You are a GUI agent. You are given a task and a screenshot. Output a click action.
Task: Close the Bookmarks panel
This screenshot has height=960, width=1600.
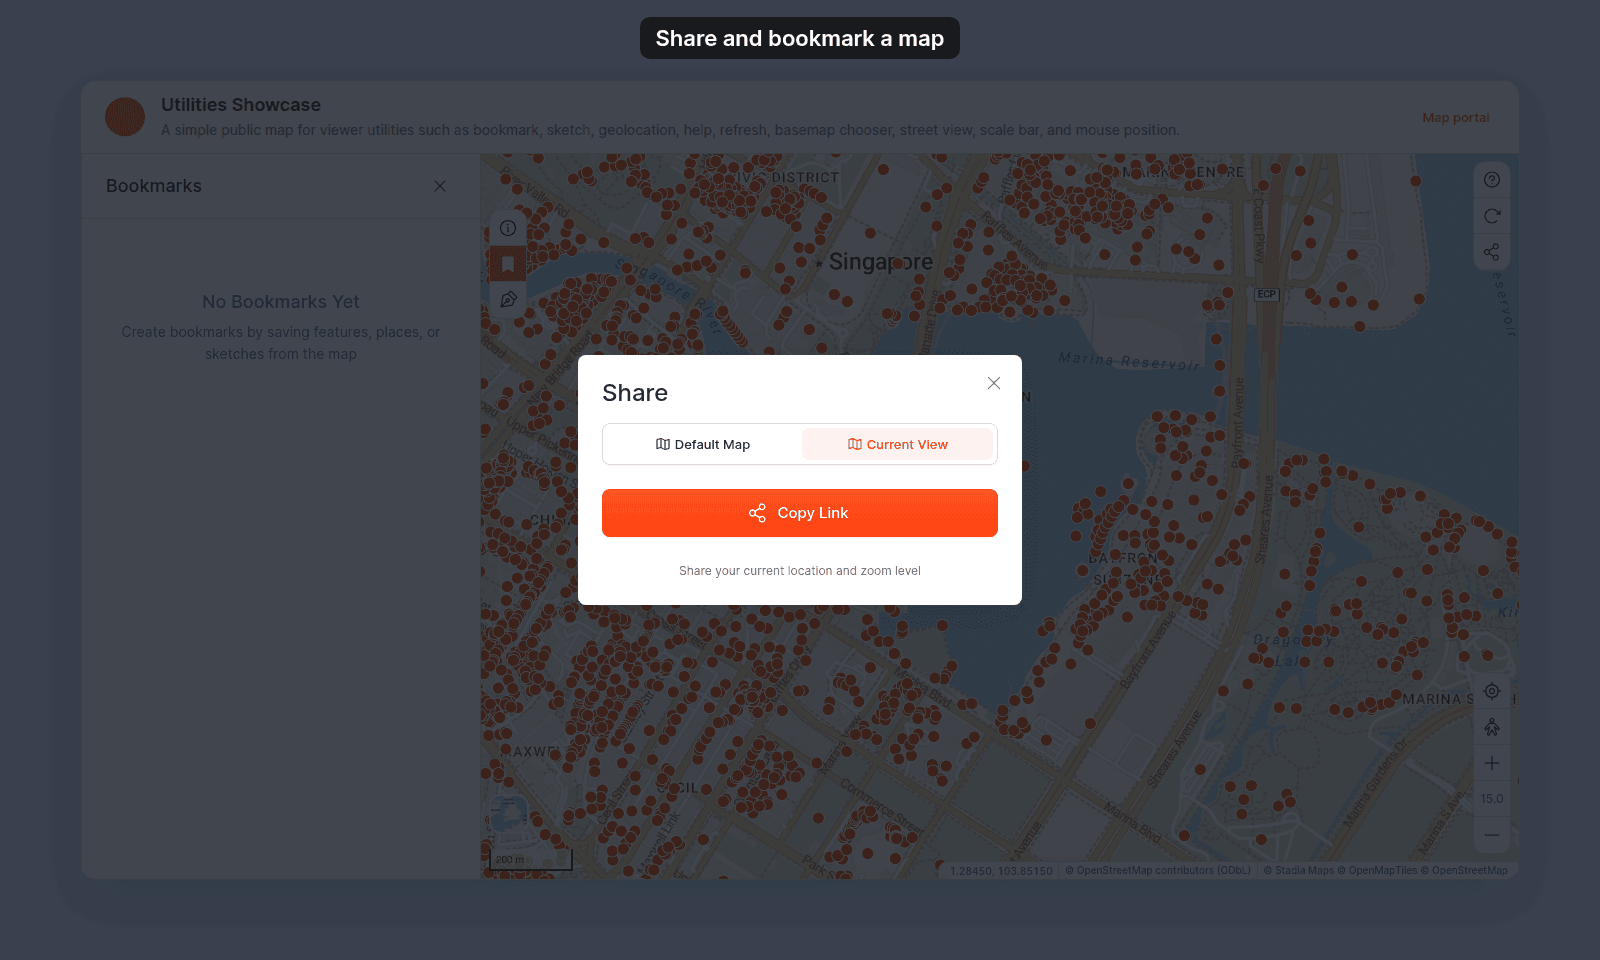440,186
